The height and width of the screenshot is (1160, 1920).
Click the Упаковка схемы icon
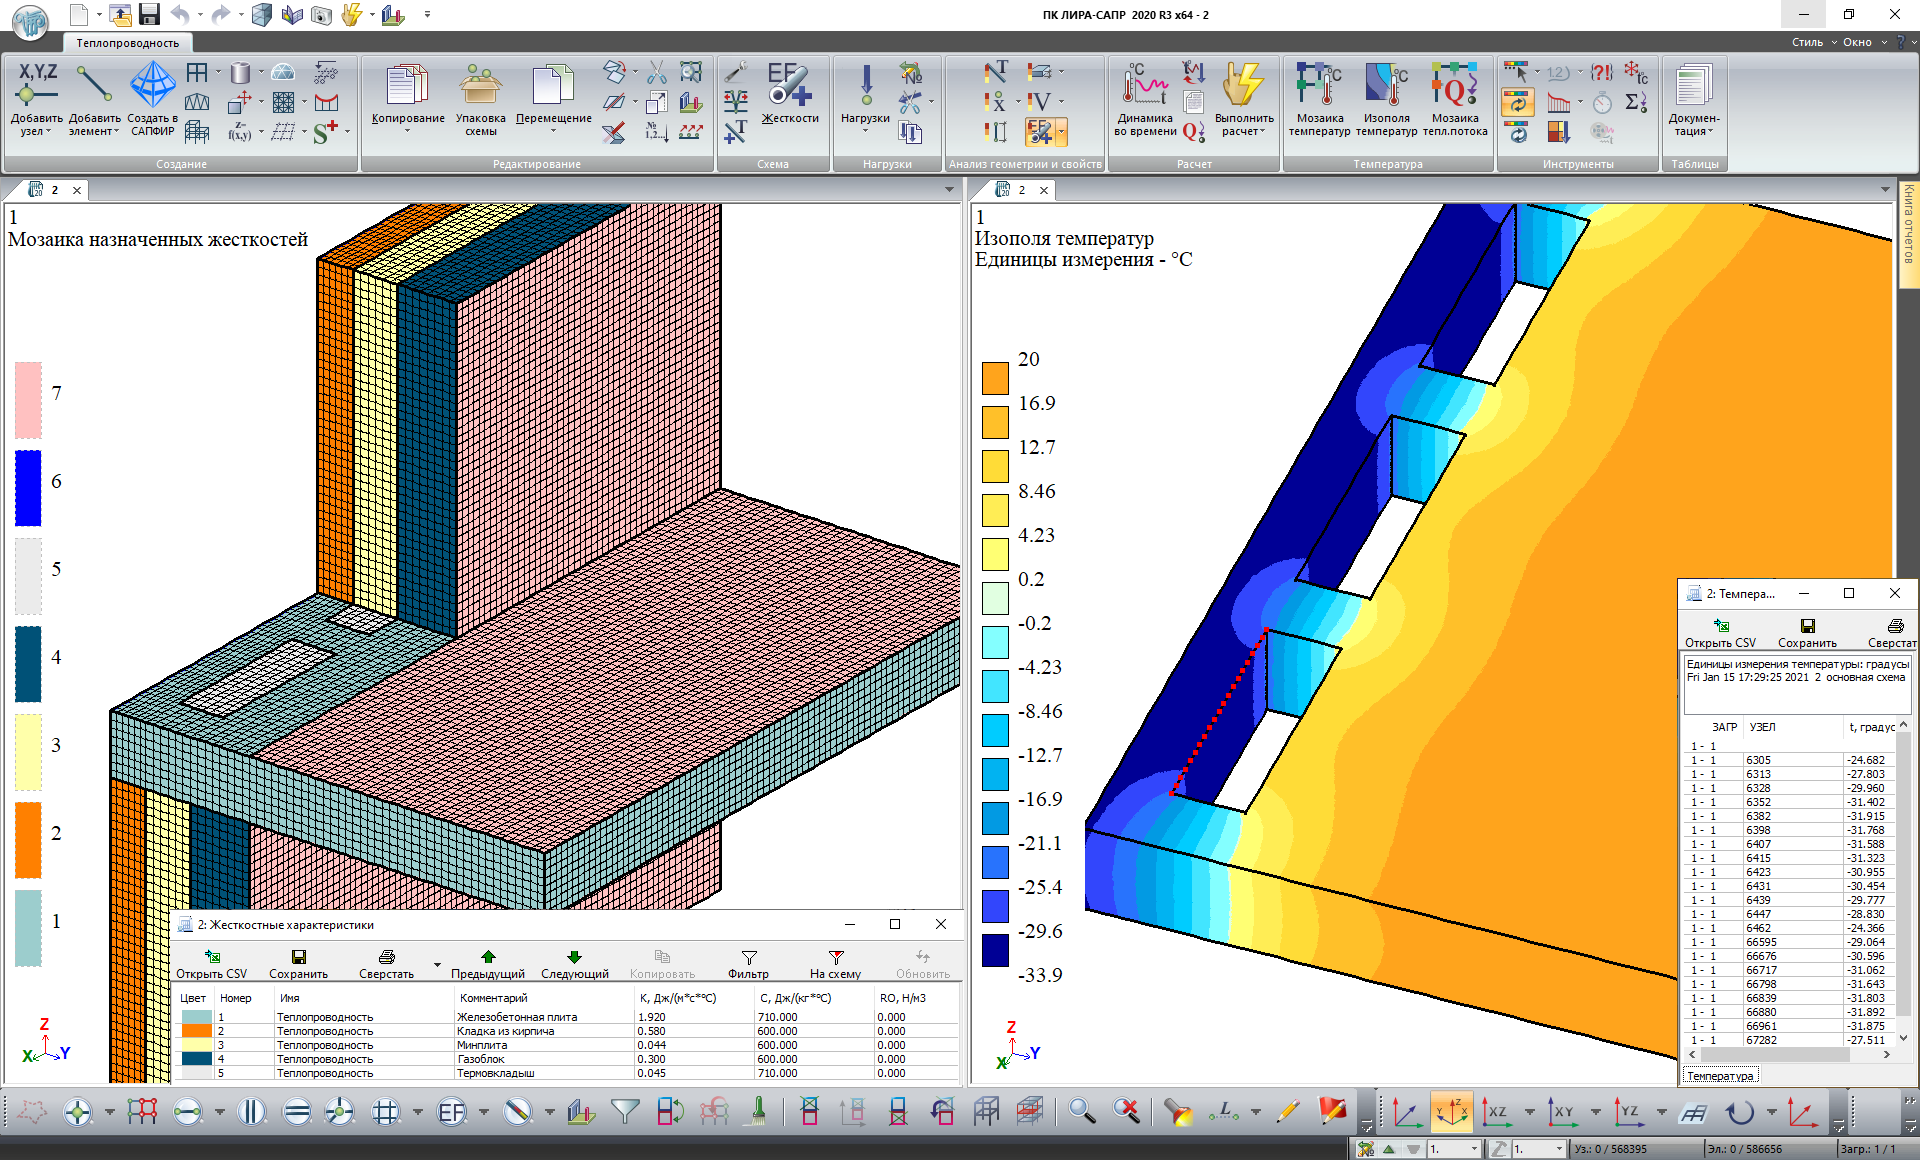tap(480, 86)
